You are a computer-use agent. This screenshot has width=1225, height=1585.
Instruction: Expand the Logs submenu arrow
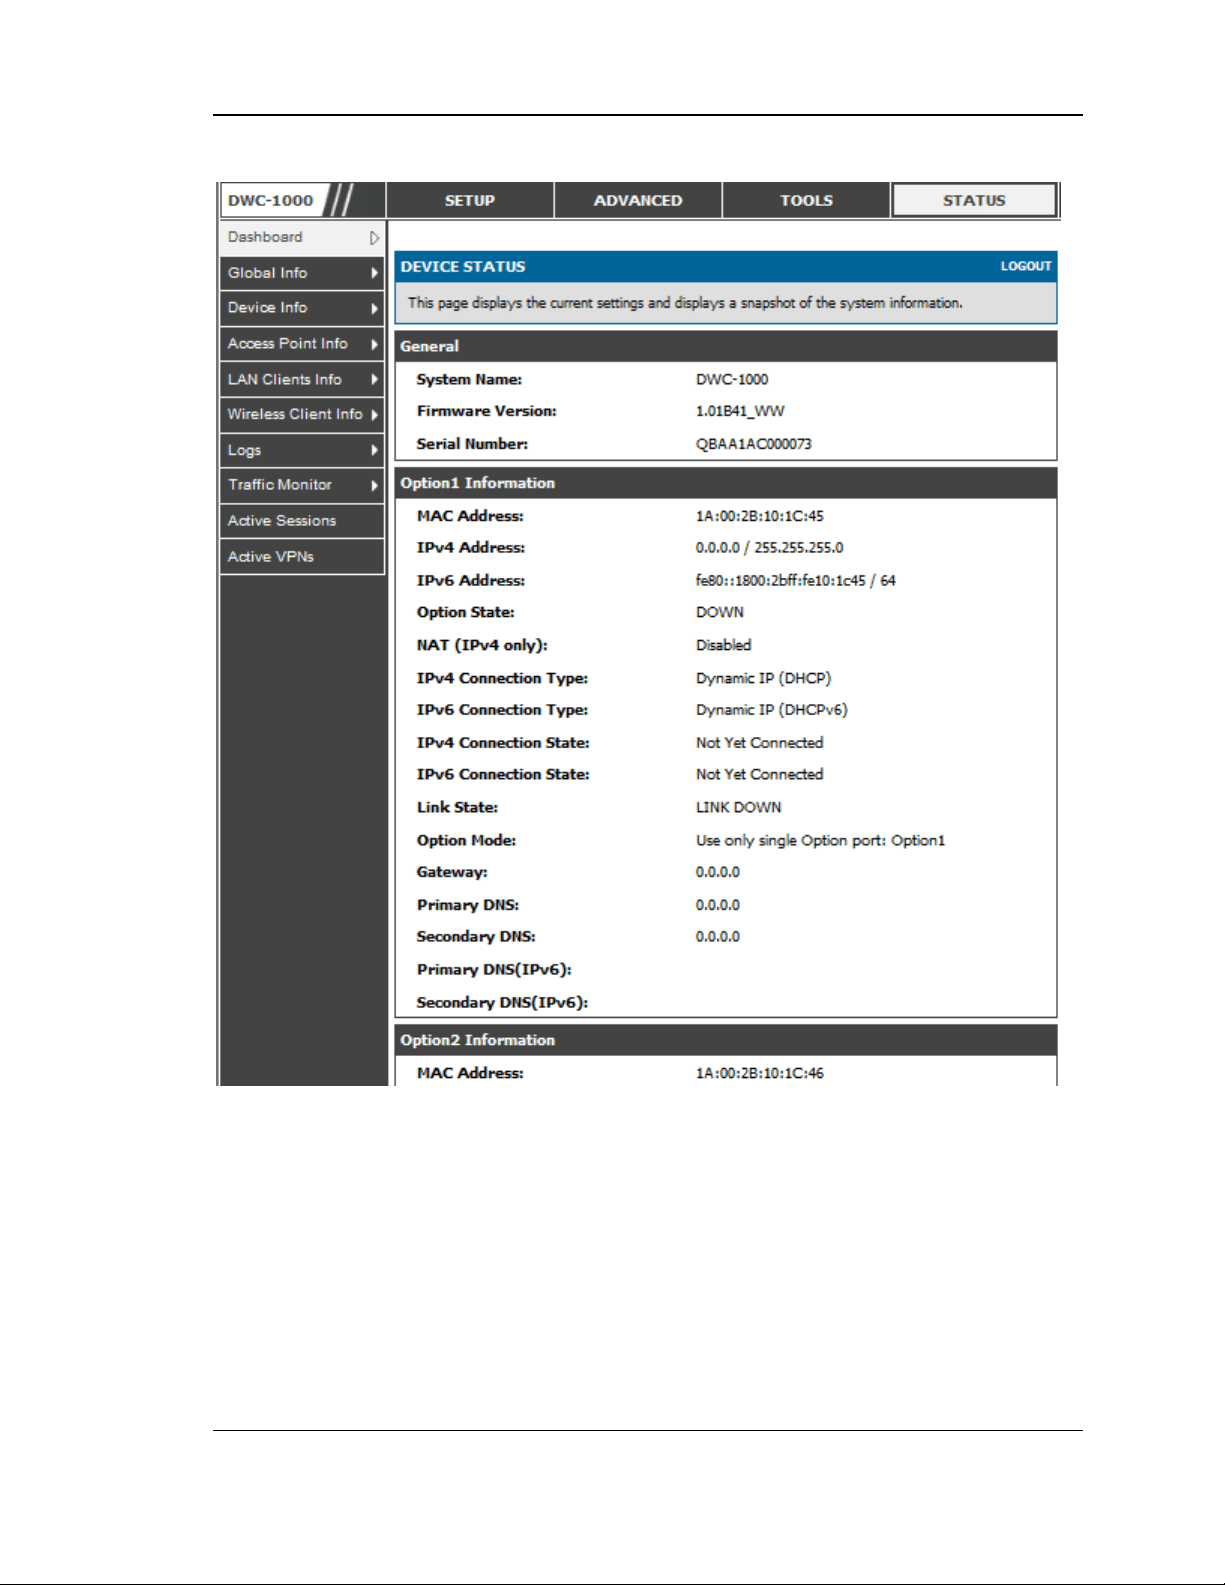(x=375, y=450)
